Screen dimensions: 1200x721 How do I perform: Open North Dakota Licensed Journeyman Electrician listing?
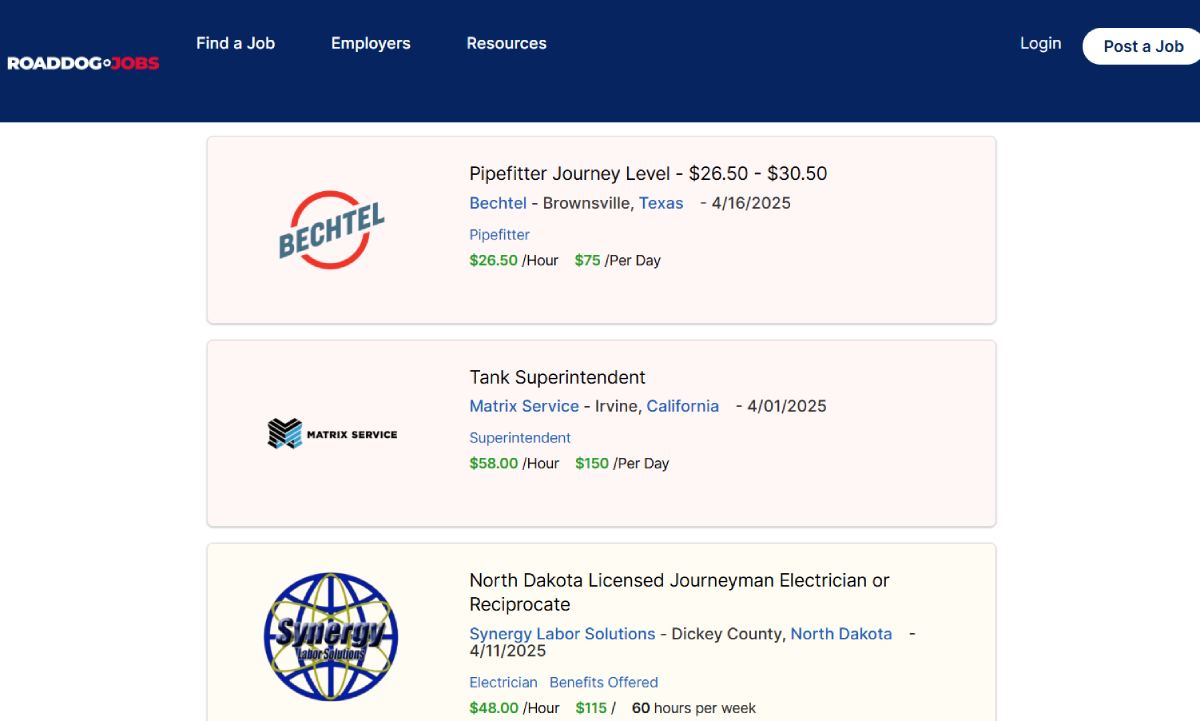679,592
